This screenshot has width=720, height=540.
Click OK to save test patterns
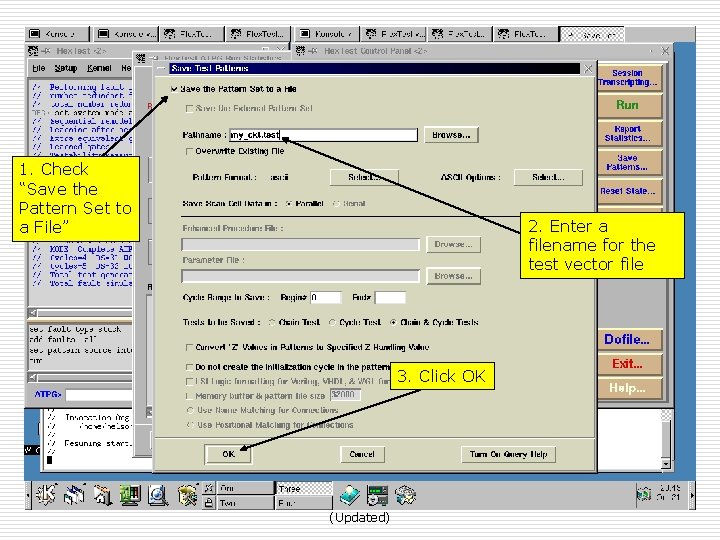tap(228, 454)
